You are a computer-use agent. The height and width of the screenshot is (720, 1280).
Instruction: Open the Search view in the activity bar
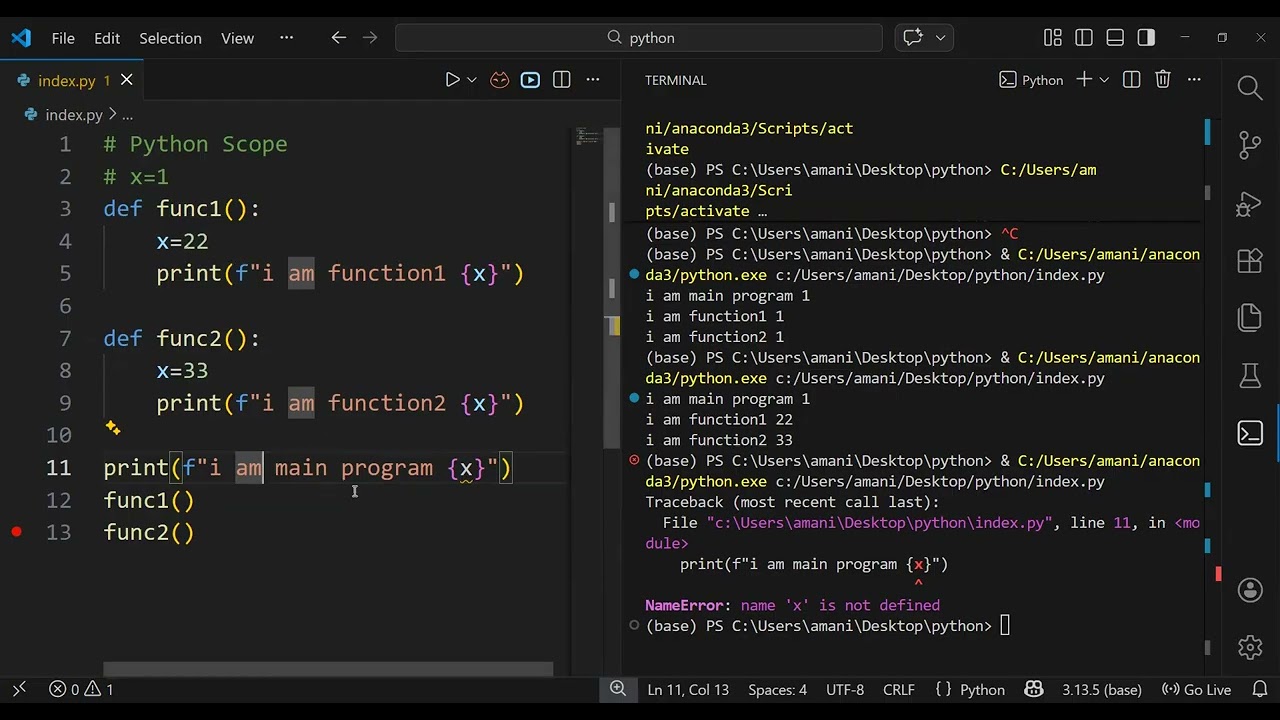pos(1250,88)
